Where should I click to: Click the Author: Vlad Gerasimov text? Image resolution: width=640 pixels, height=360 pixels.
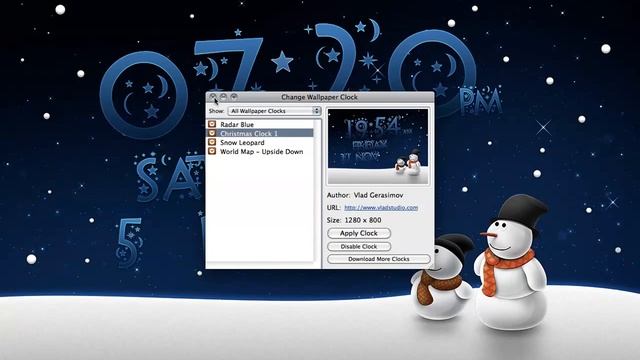click(365, 195)
